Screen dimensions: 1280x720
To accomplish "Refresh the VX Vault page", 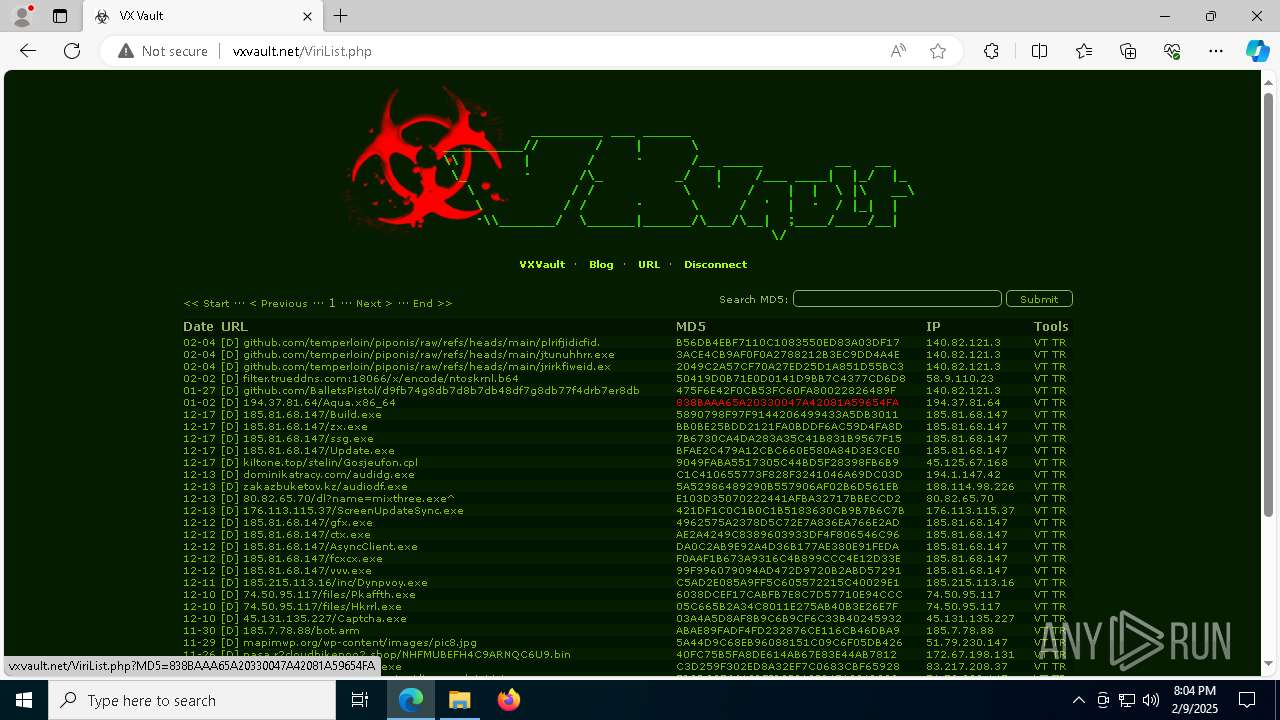I will click(72, 51).
